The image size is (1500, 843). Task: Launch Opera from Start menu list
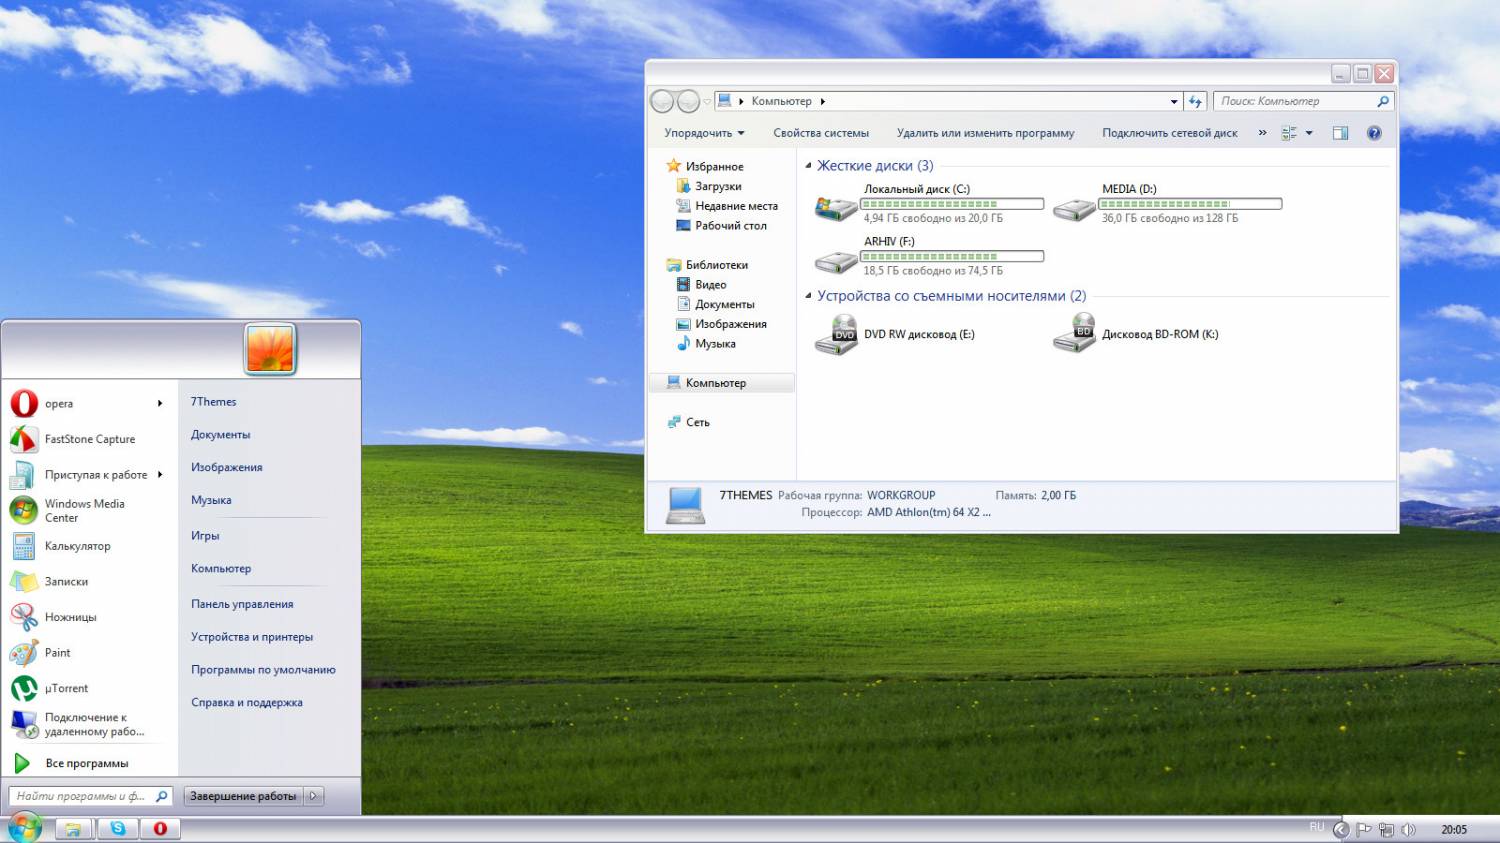click(x=88, y=404)
